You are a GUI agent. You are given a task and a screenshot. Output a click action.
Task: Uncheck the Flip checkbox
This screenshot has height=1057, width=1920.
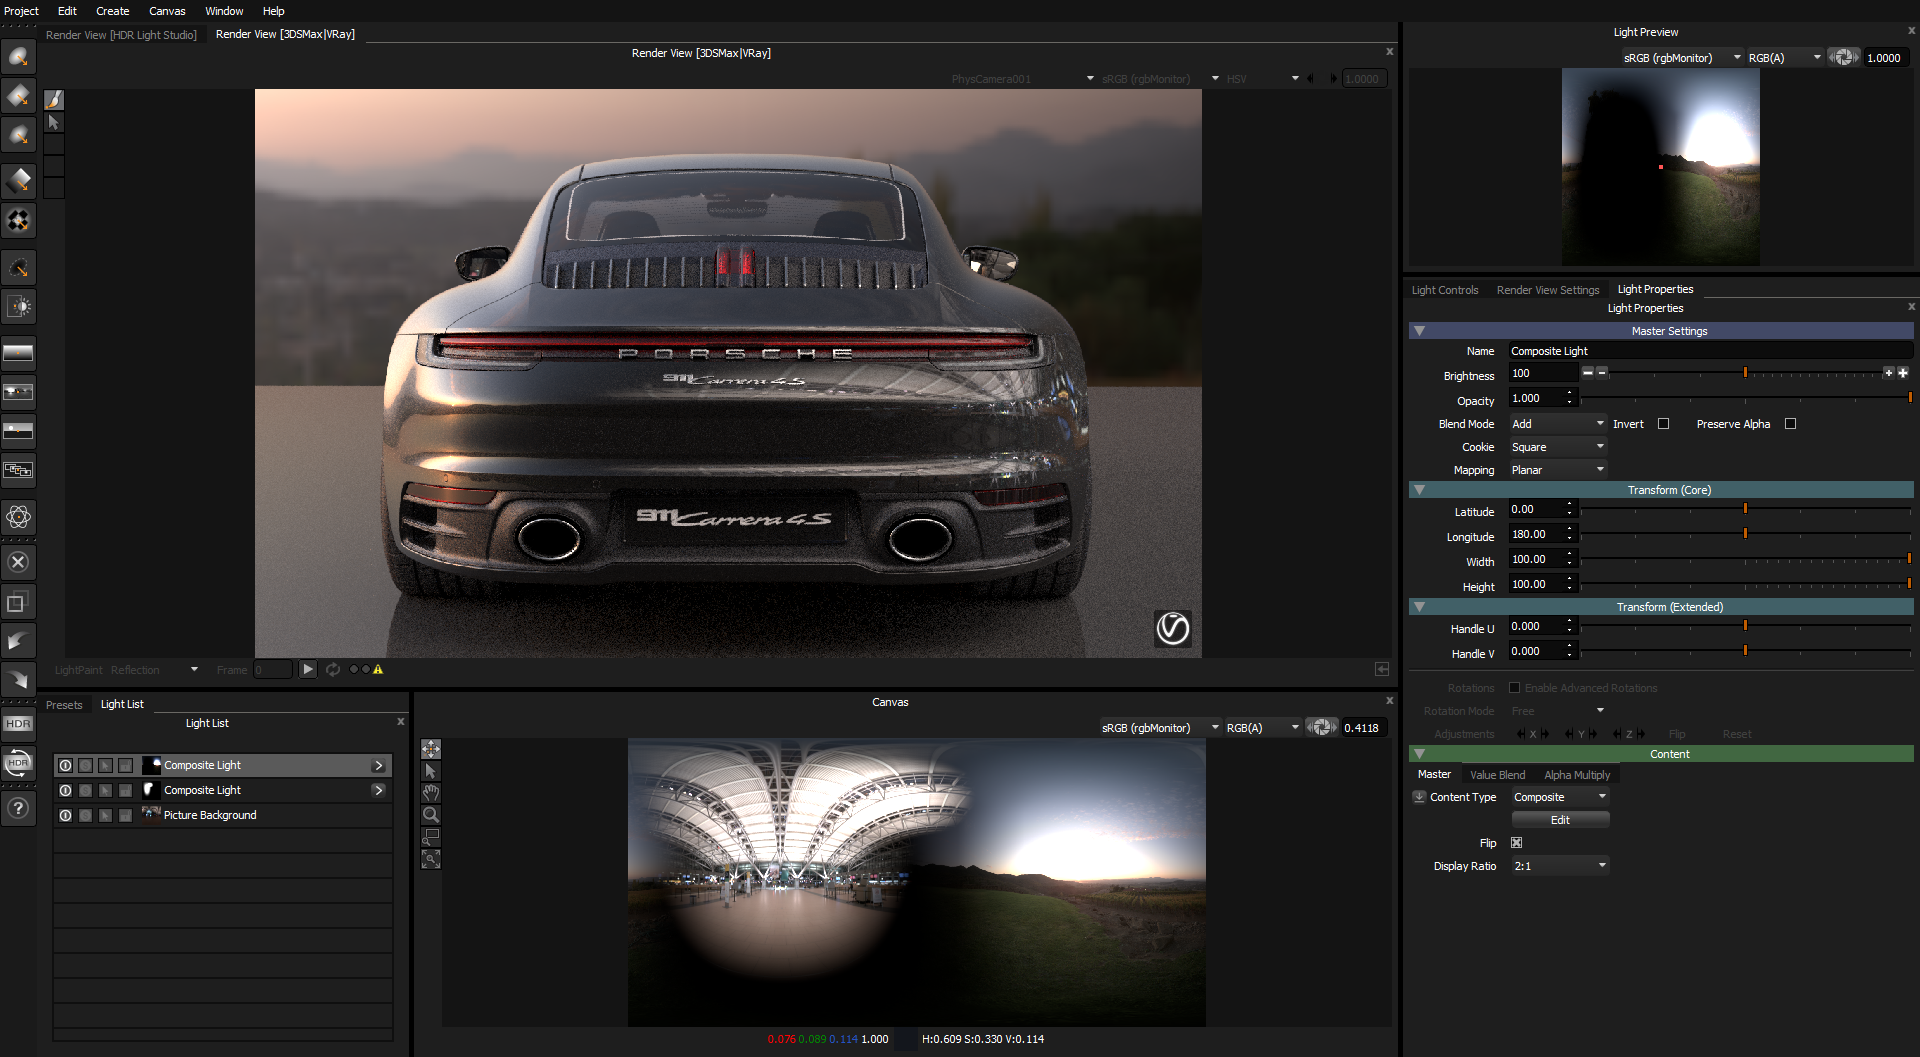[x=1516, y=843]
